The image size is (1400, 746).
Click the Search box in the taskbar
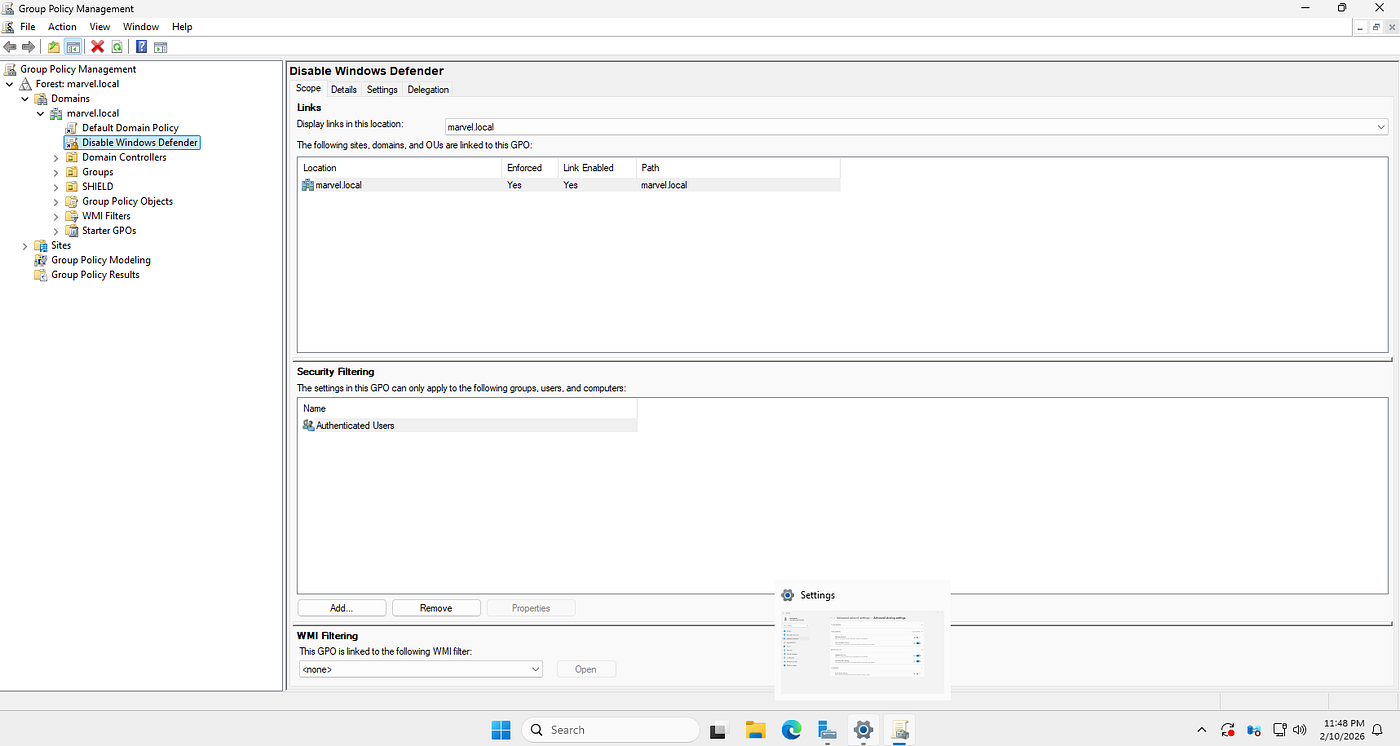point(611,730)
